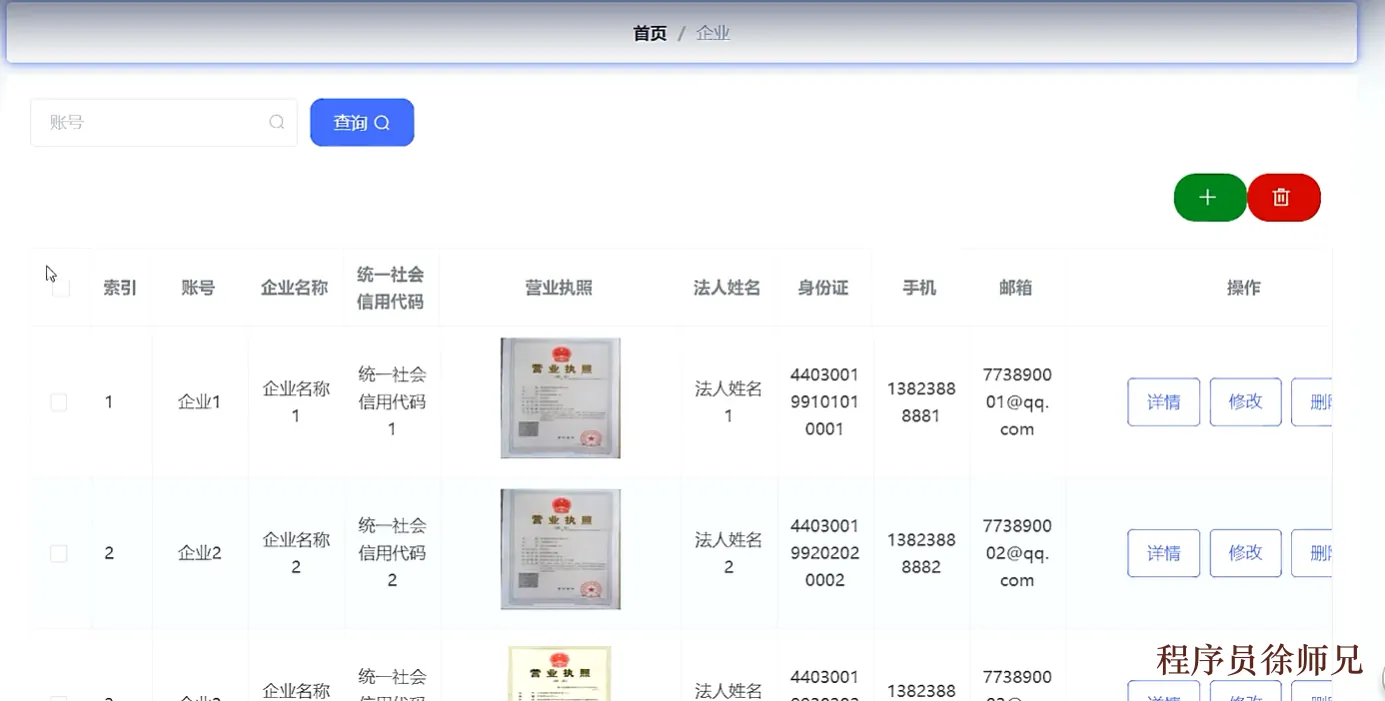
Task: Click the 查询 search button
Action: pyautogui.click(x=362, y=122)
